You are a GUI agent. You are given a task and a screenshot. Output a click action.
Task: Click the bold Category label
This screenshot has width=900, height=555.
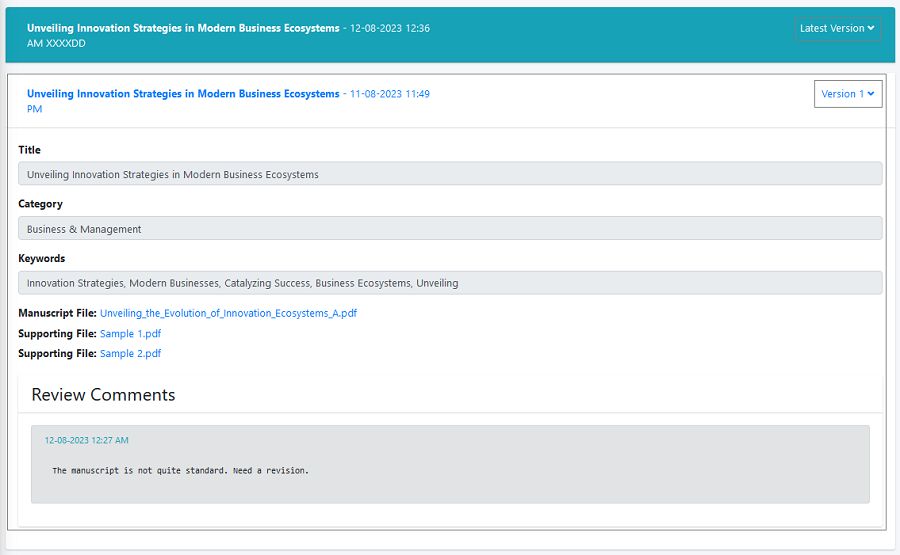point(40,204)
